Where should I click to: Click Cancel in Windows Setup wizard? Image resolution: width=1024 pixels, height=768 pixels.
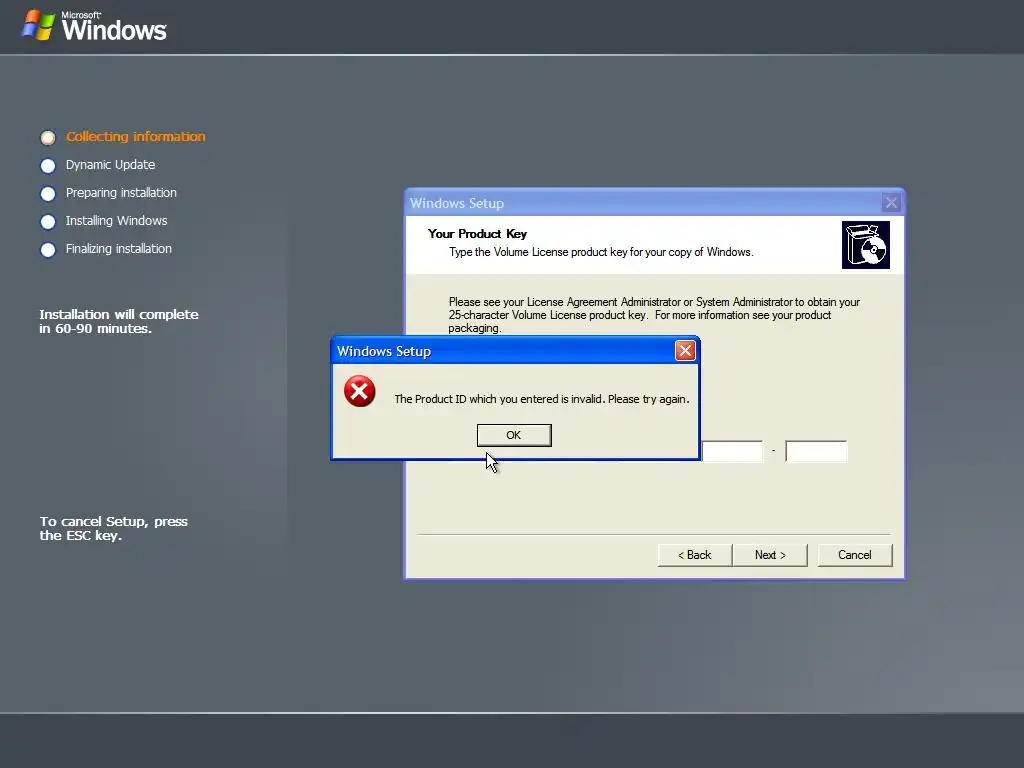point(855,555)
